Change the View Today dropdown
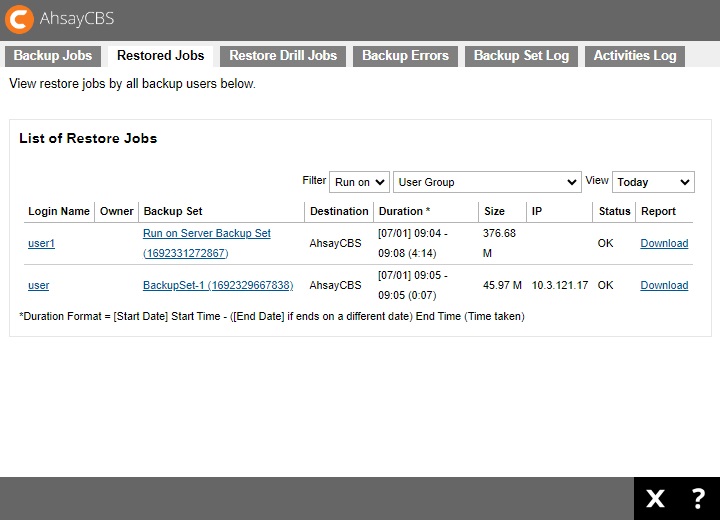The width and height of the screenshot is (720, 520). point(653,182)
